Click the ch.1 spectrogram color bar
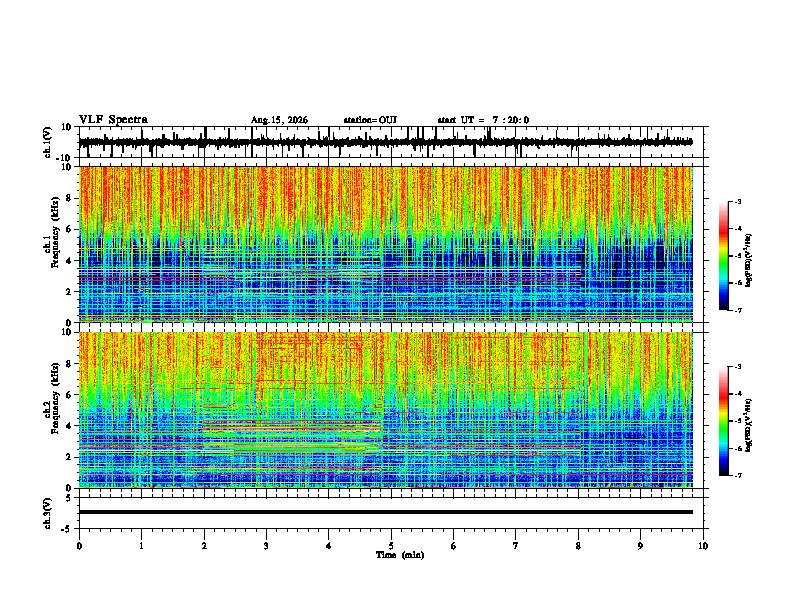The image size is (792, 612). click(724, 256)
